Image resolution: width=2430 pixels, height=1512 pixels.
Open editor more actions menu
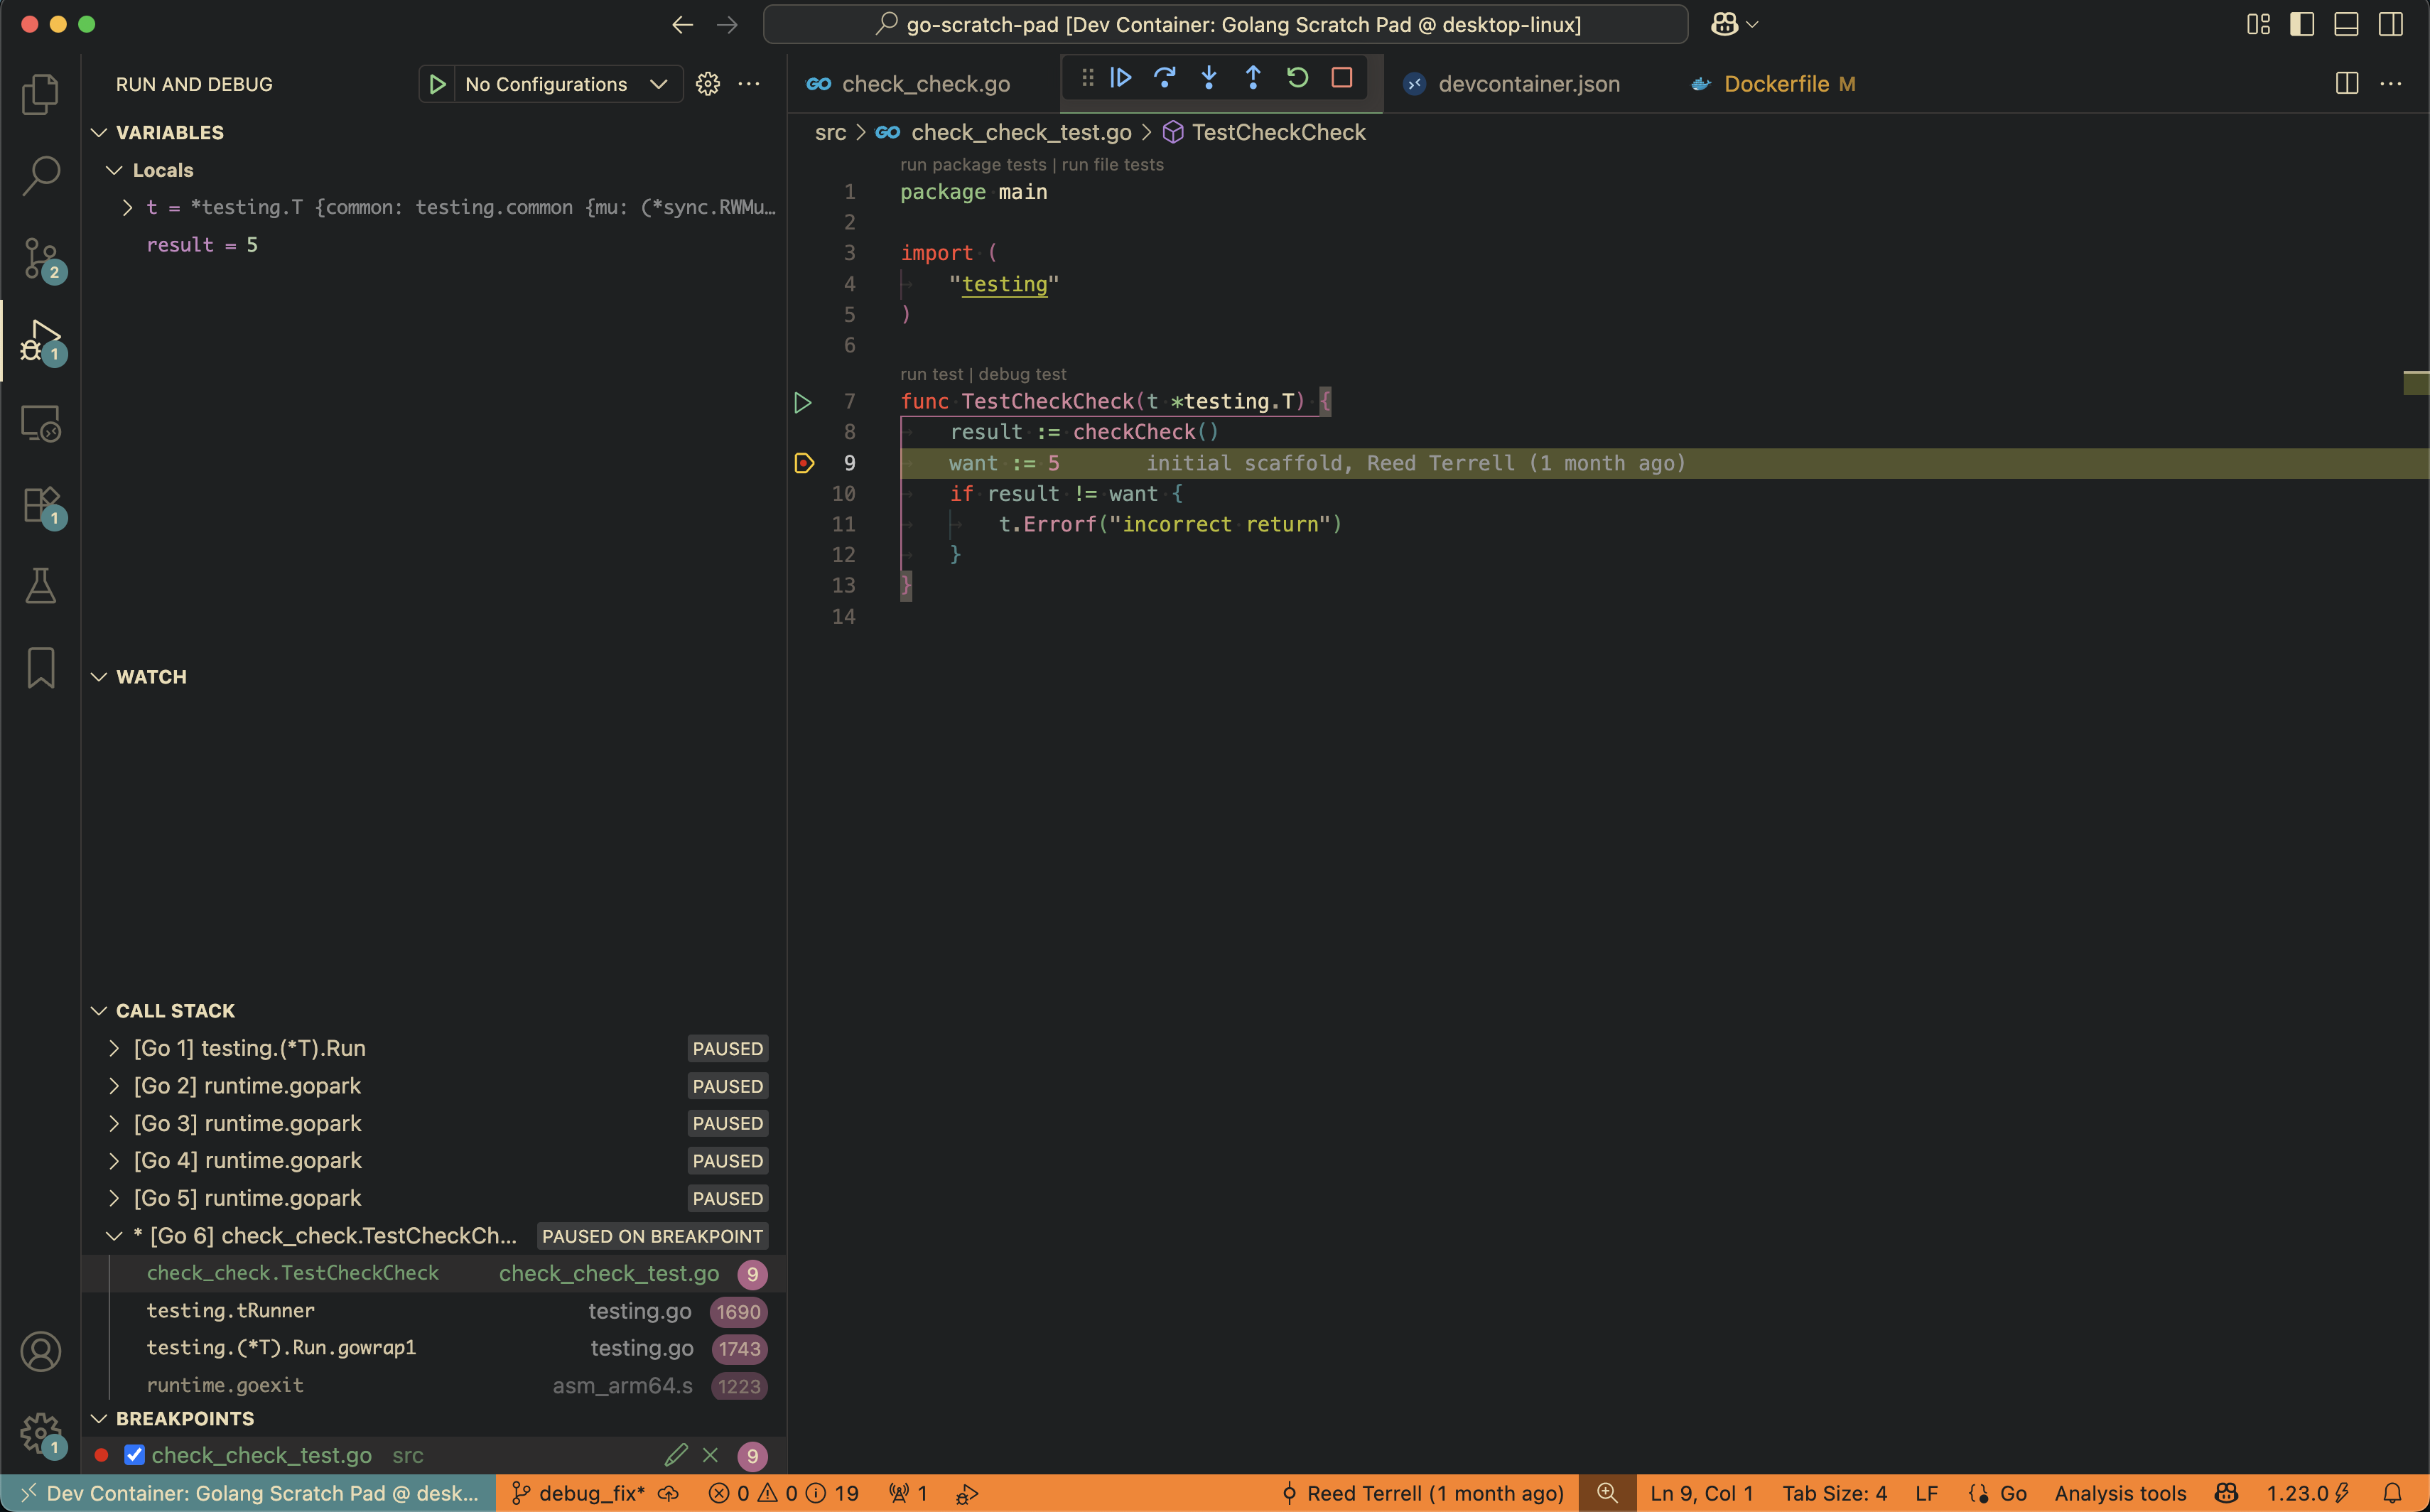[x=2391, y=84]
